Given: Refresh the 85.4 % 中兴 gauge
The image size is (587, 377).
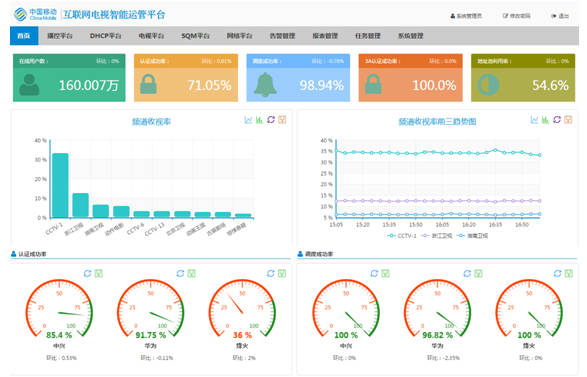Looking at the screenshot, I should point(87,274).
